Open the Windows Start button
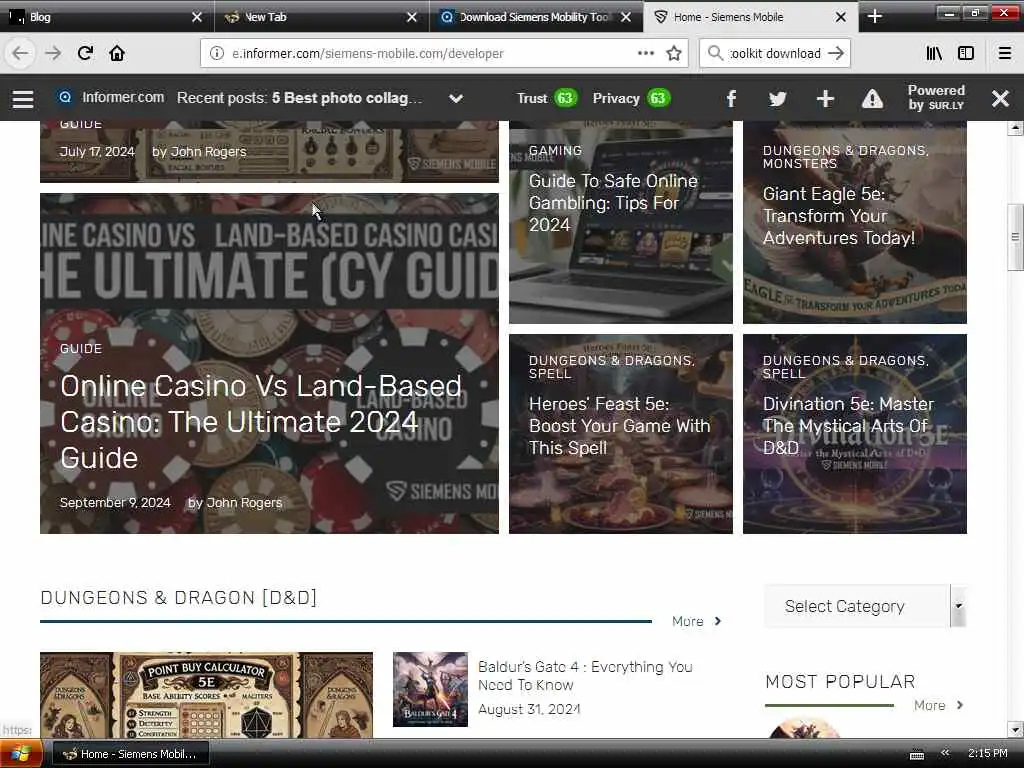The width and height of the screenshot is (1024, 768). (21, 754)
